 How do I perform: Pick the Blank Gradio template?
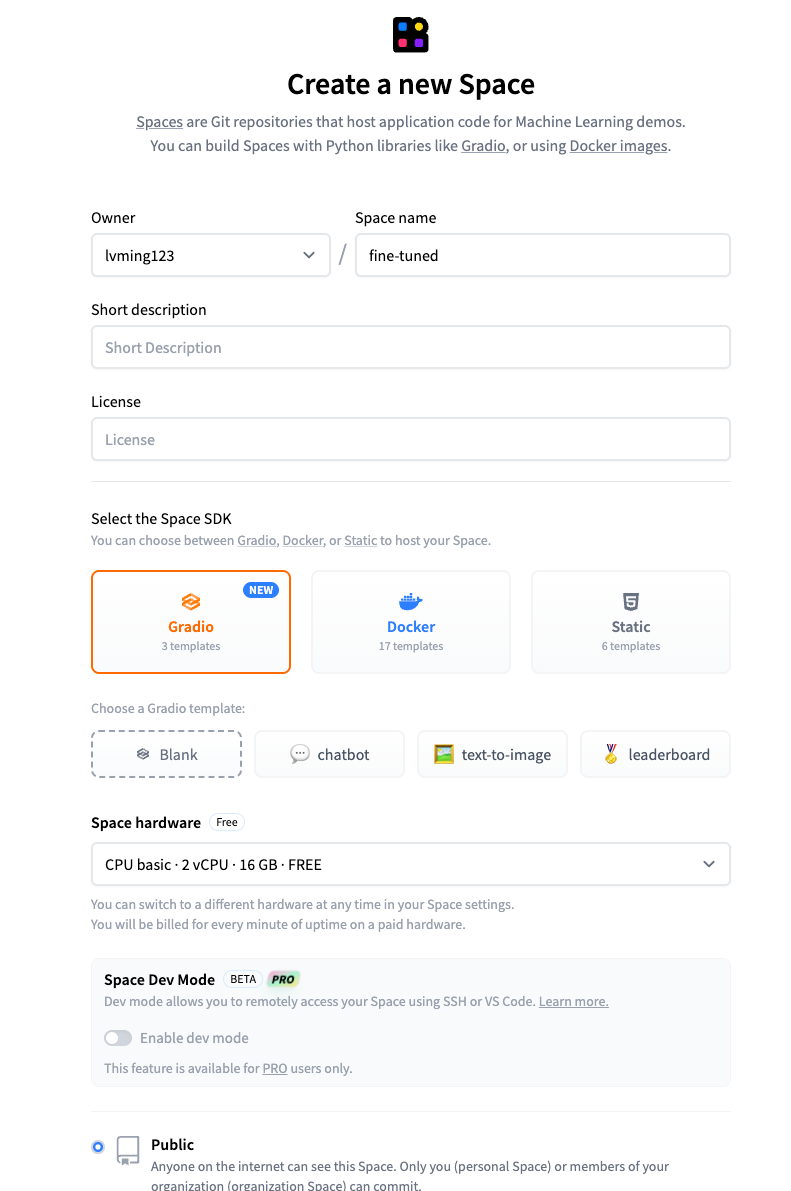pyautogui.click(x=166, y=754)
